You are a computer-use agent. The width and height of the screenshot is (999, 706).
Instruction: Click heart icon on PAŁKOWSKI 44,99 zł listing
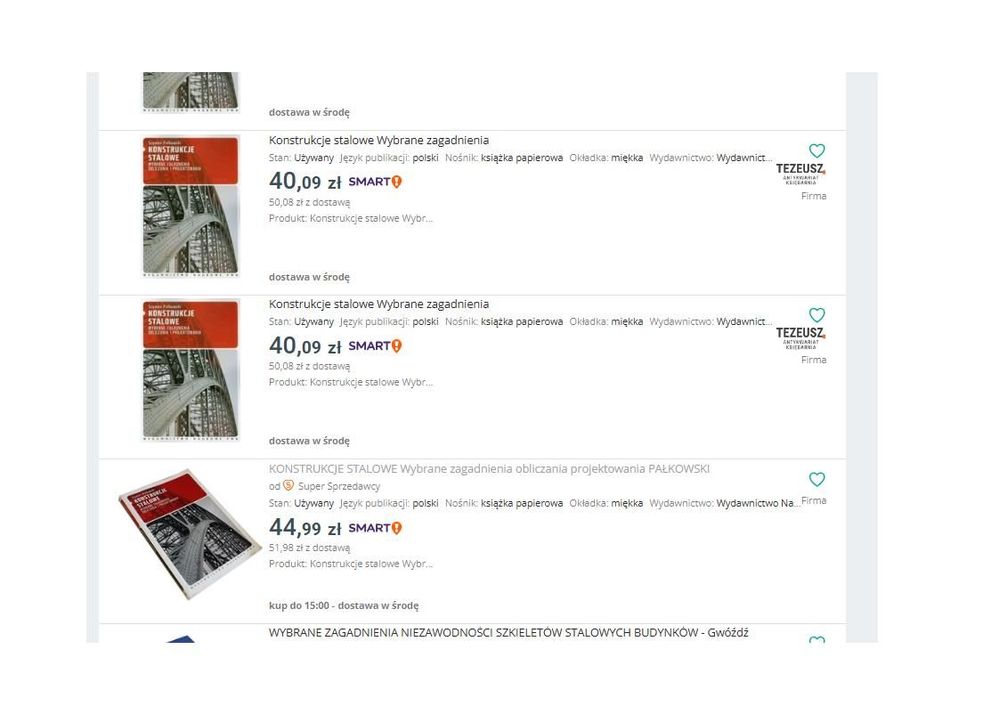coord(817,479)
